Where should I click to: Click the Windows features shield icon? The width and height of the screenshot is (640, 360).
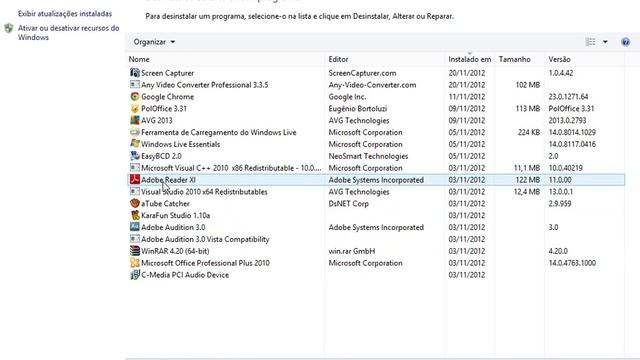coord(9,28)
